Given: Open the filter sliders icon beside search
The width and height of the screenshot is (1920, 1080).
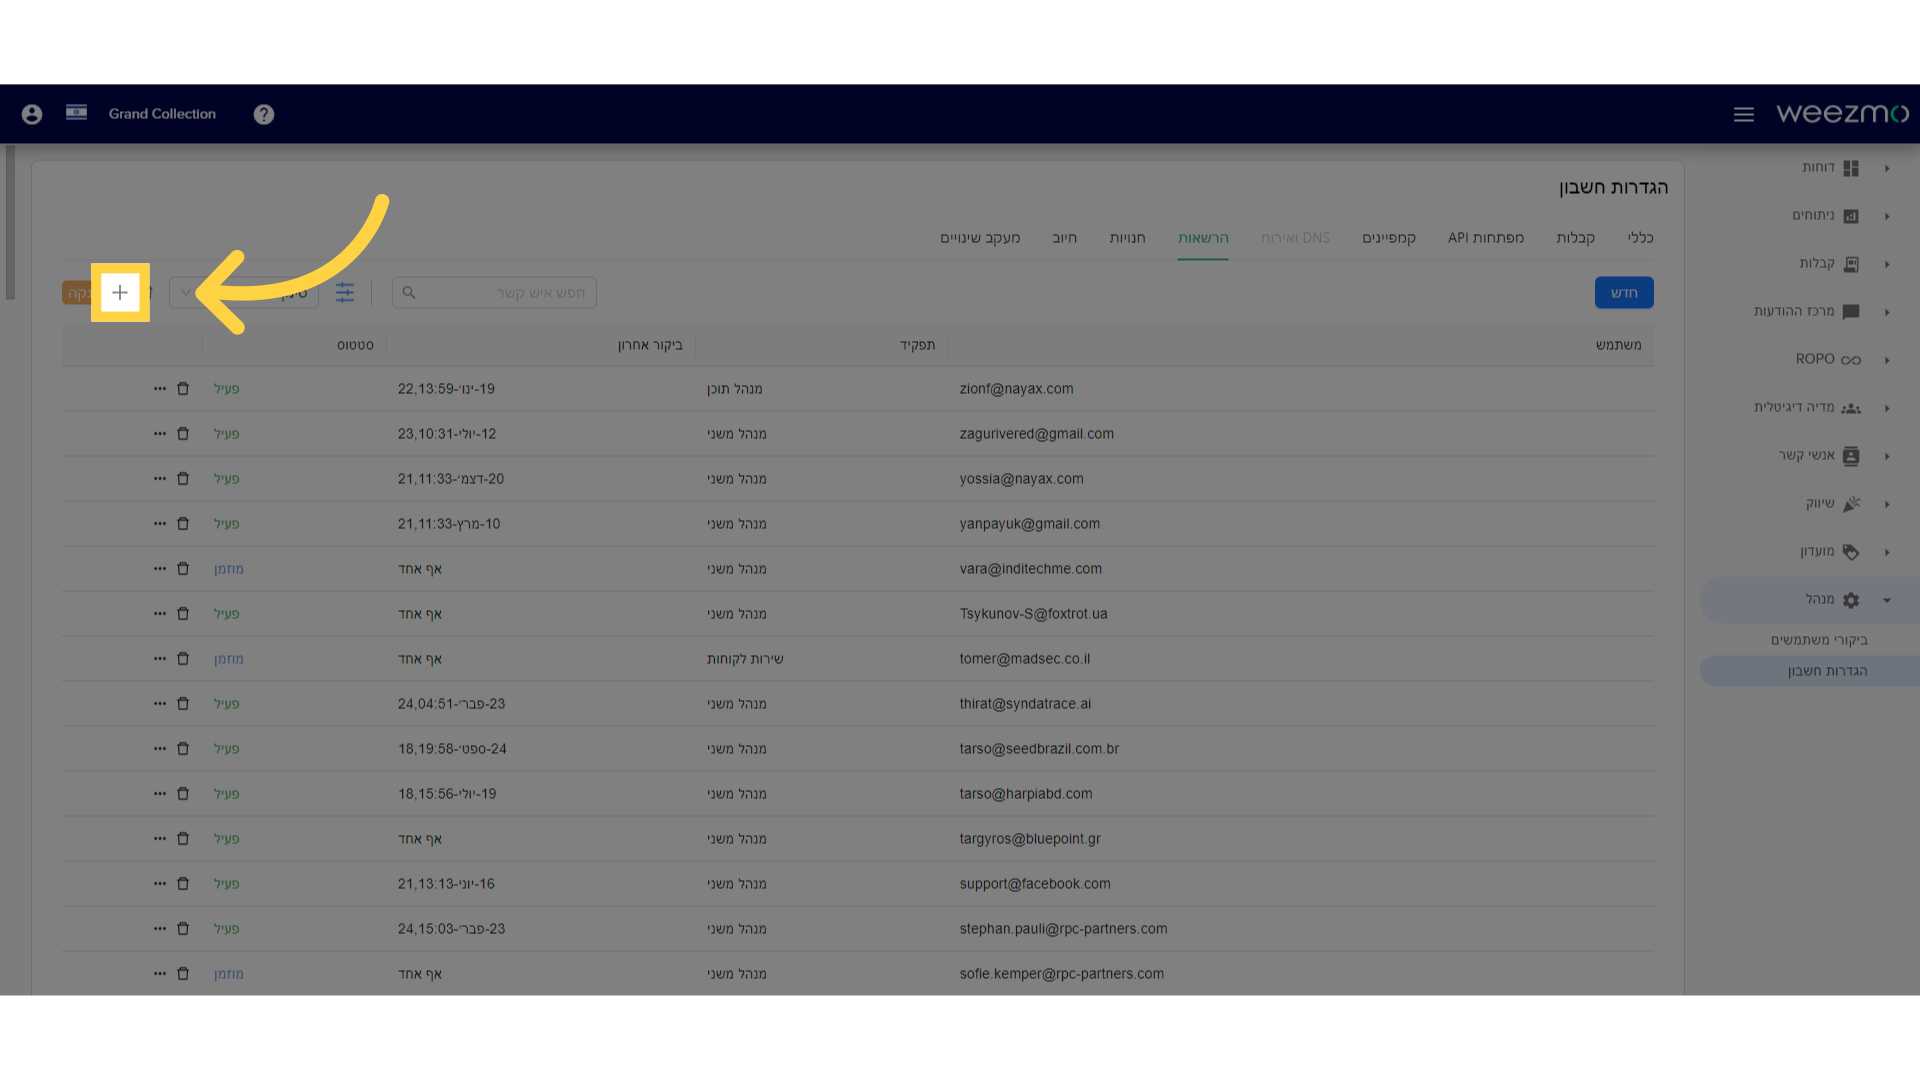Looking at the screenshot, I should (345, 292).
